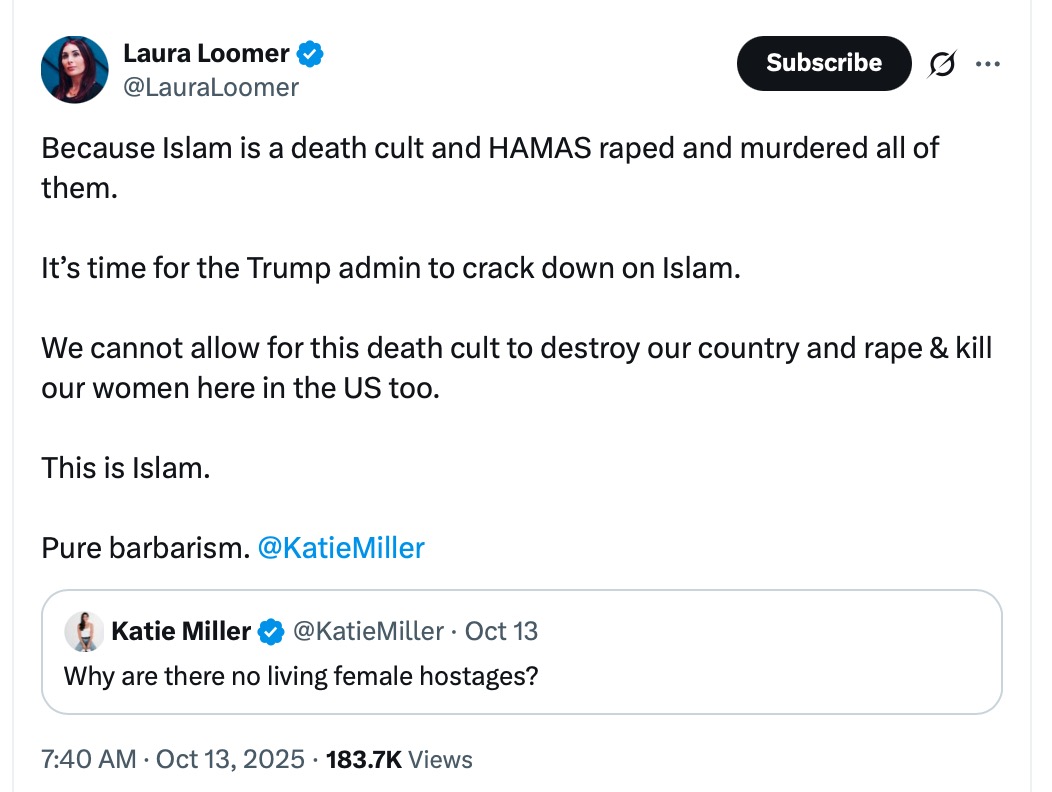The height and width of the screenshot is (792, 1052).
Task: Click the Katie Miller name in quote
Action: tap(181, 631)
